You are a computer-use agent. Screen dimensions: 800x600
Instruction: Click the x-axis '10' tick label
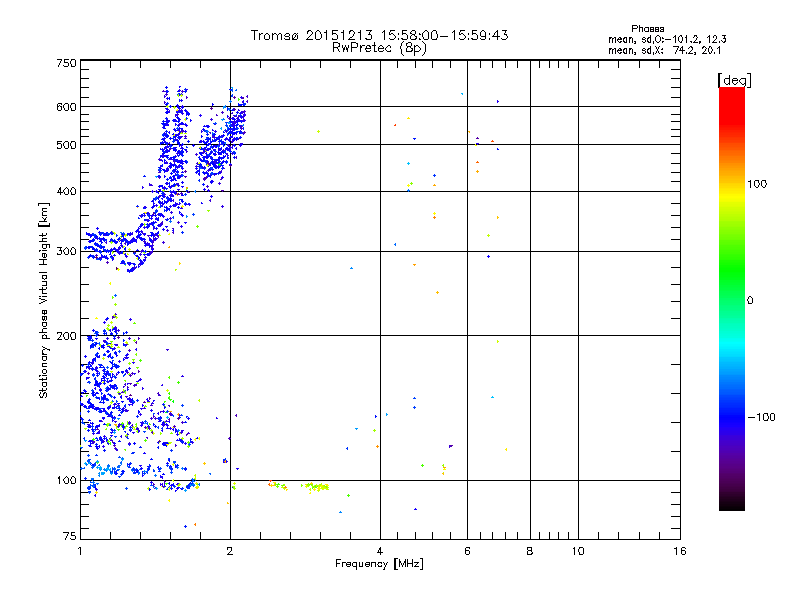(x=578, y=551)
